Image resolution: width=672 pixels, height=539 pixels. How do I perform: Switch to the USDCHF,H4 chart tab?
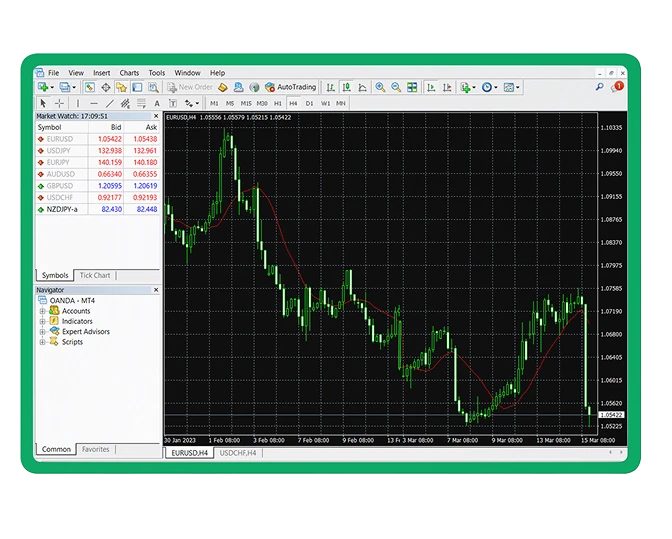click(x=238, y=453)
